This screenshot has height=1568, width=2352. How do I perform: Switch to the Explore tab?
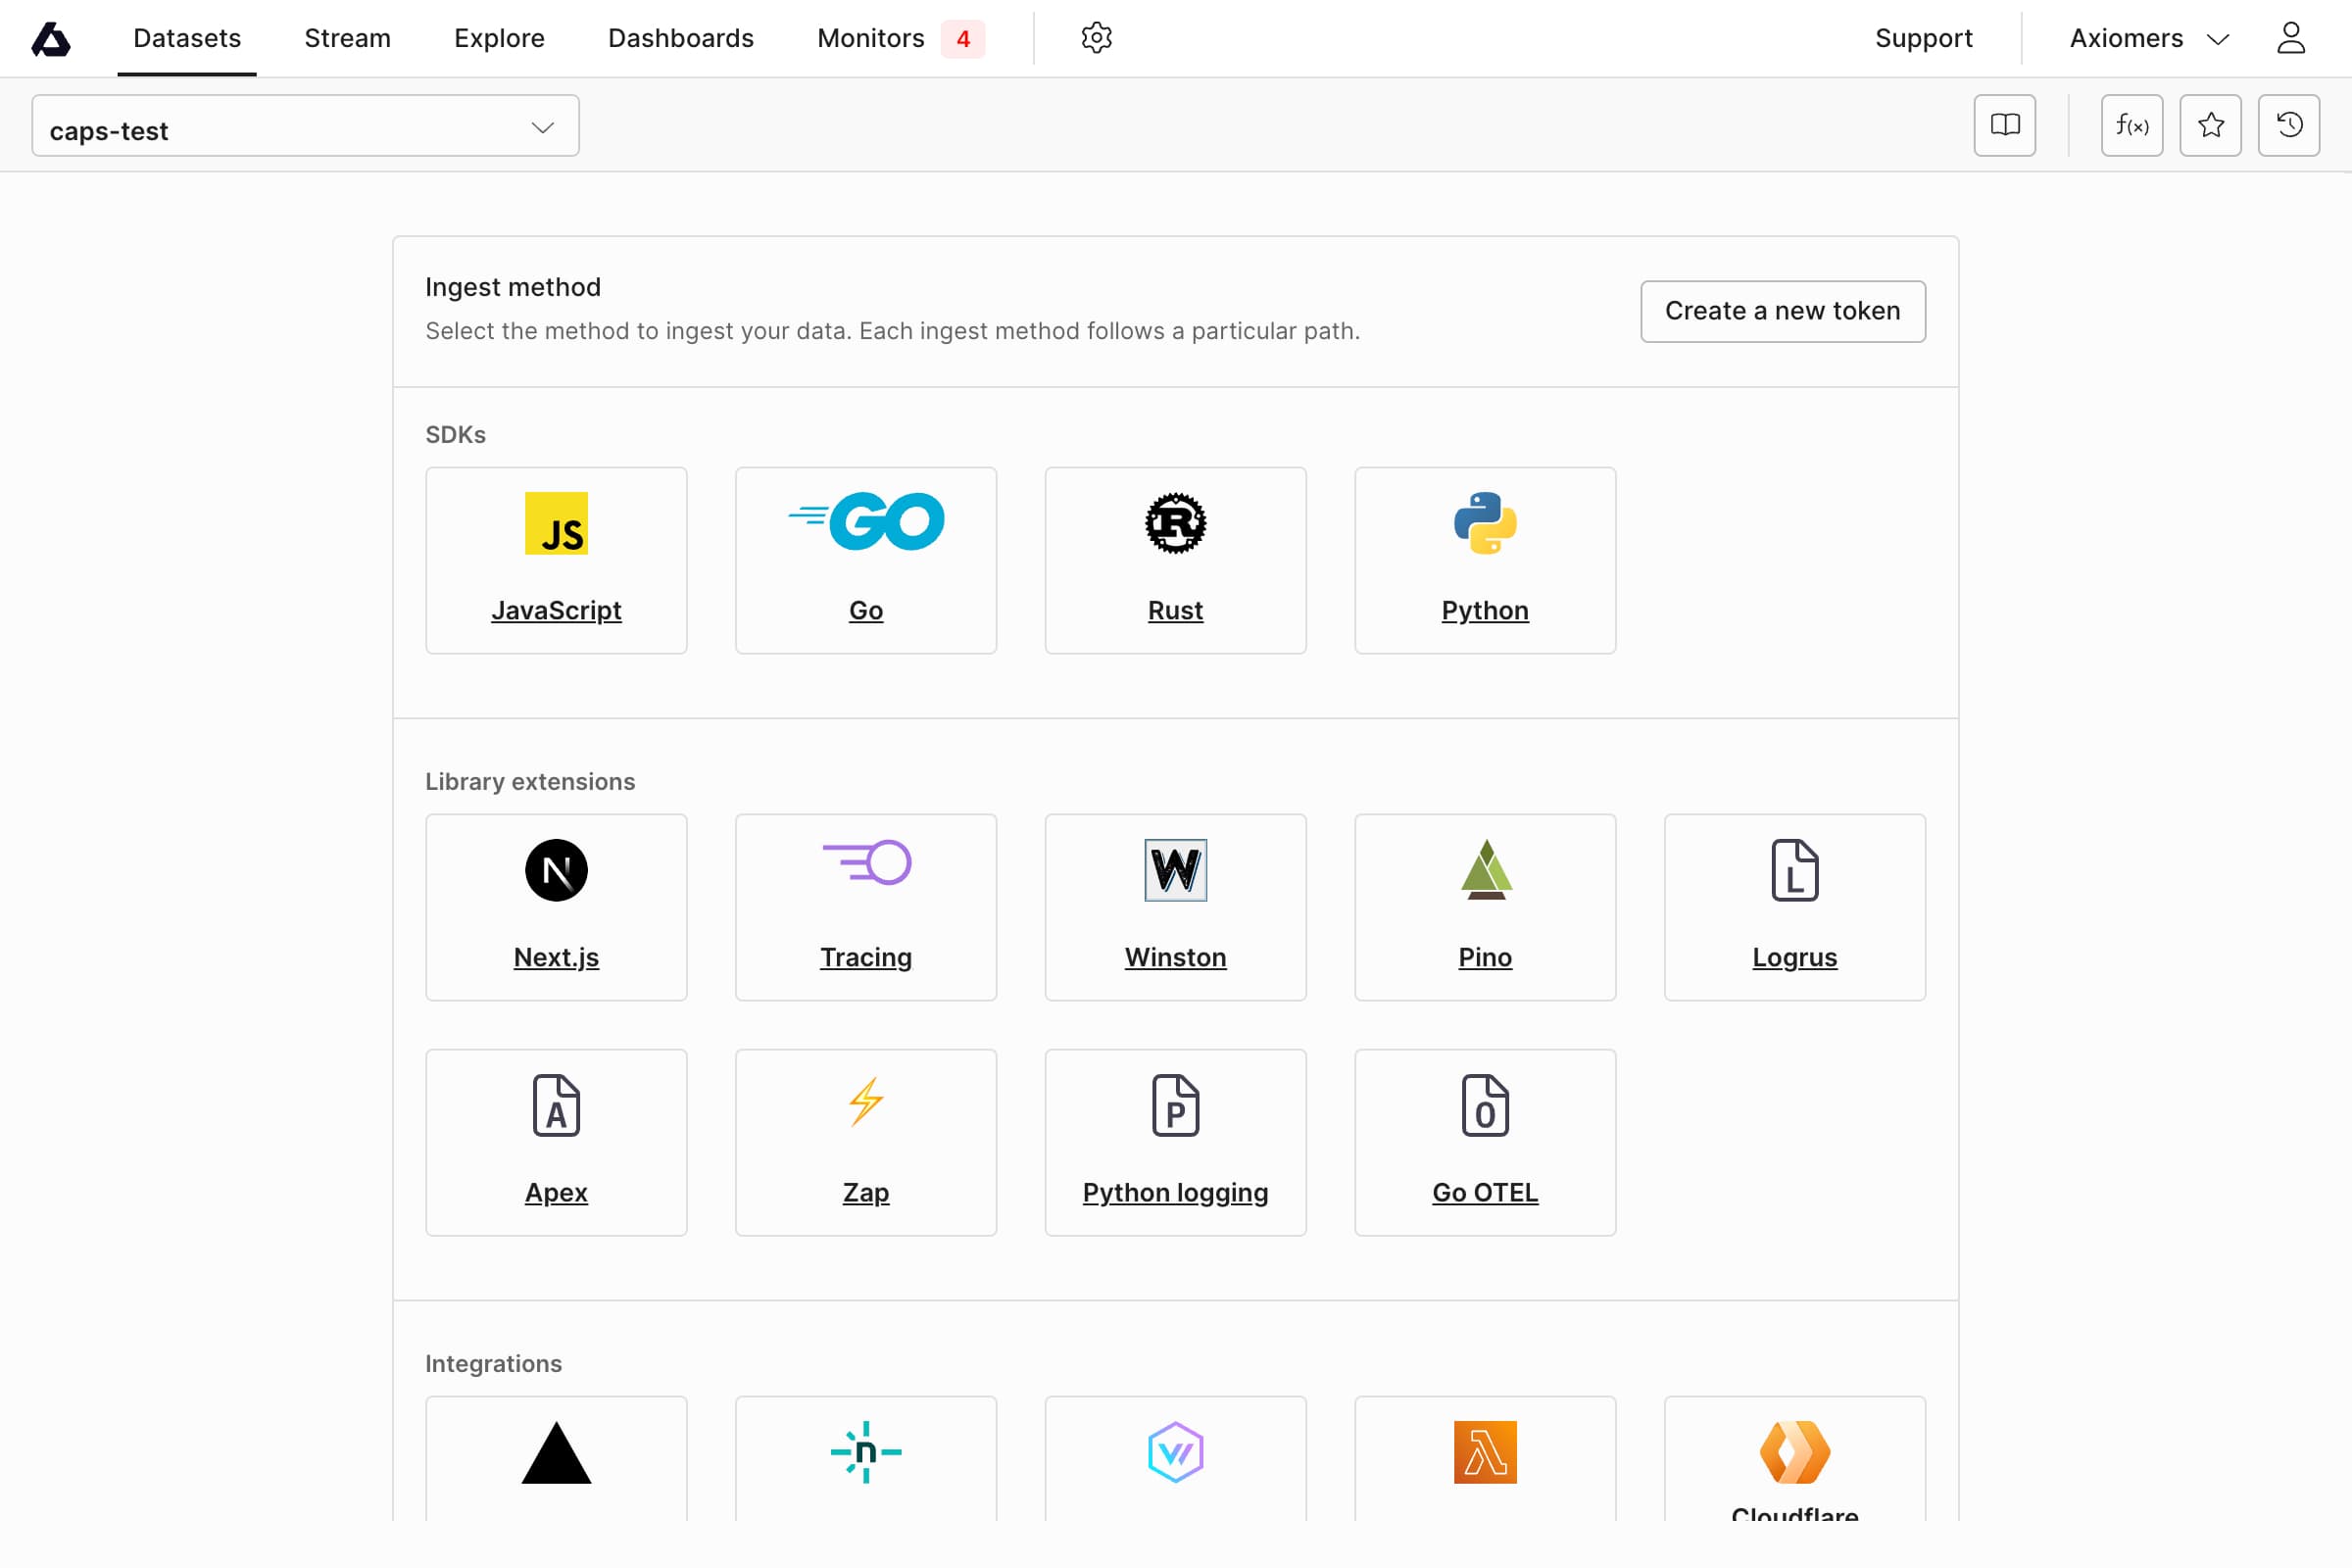click(x=499, y=39)
